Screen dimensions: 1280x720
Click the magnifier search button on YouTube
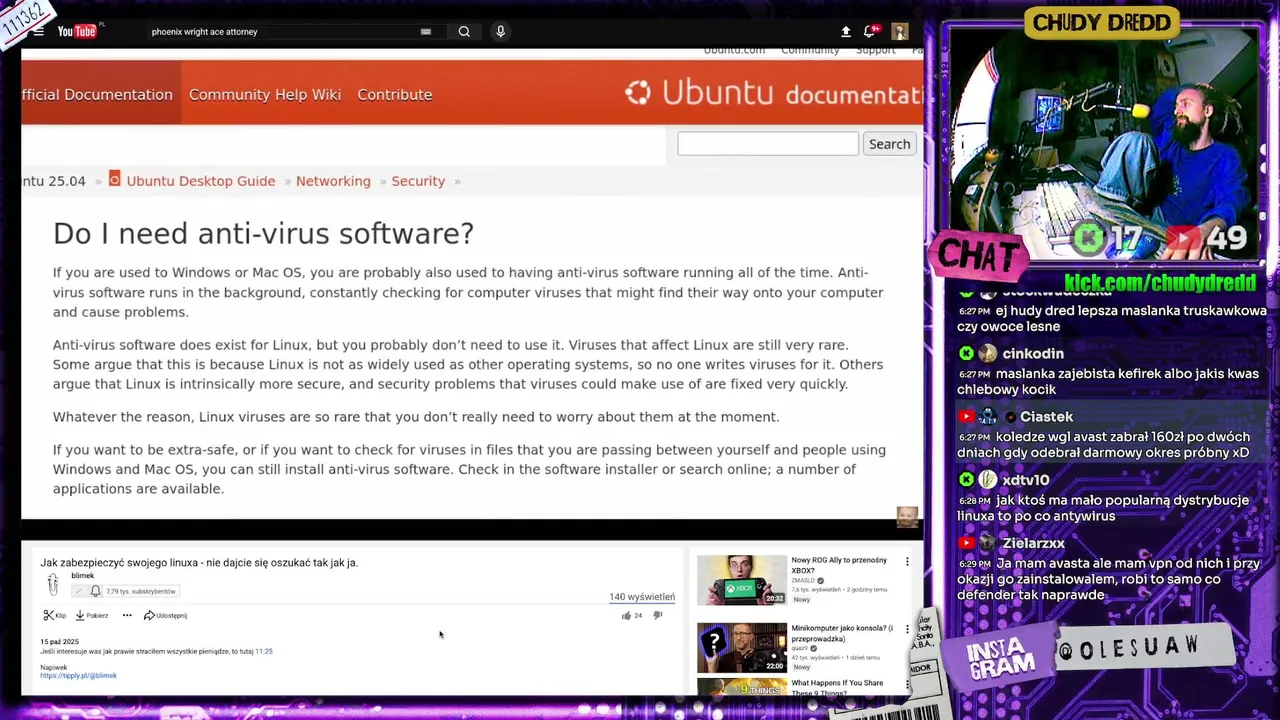point(464,32)
